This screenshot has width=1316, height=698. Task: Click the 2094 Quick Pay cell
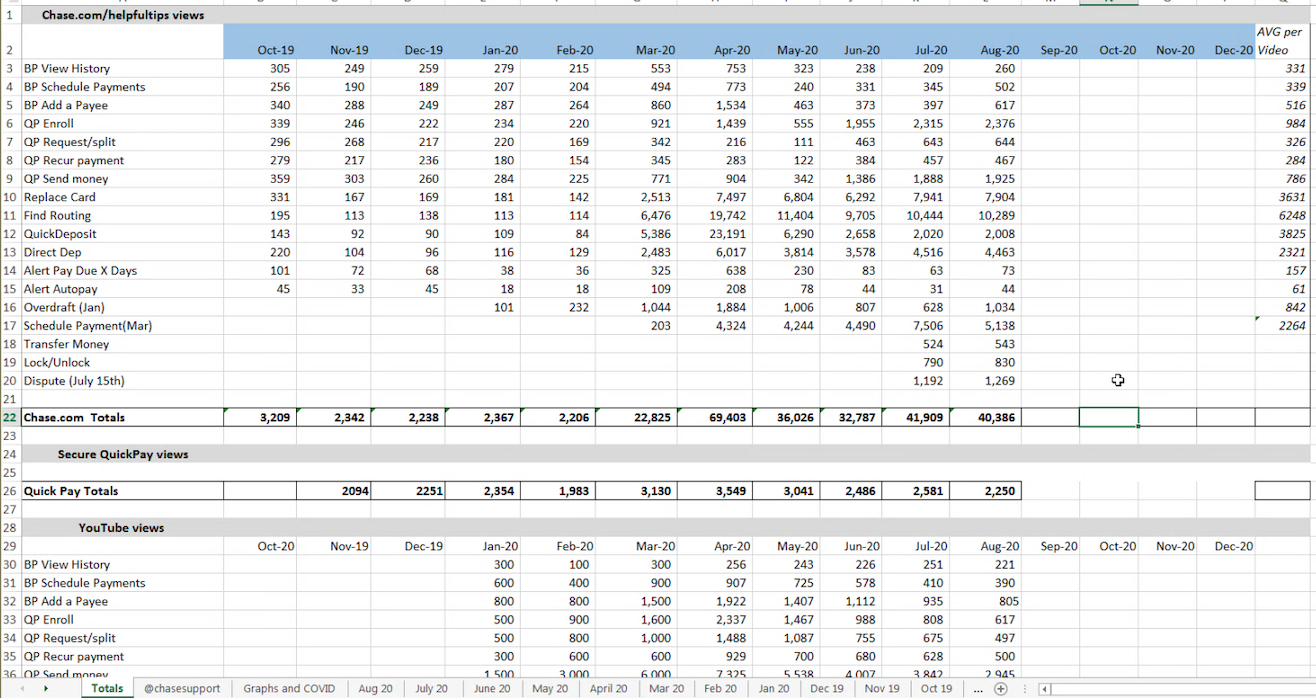(334, 491)
